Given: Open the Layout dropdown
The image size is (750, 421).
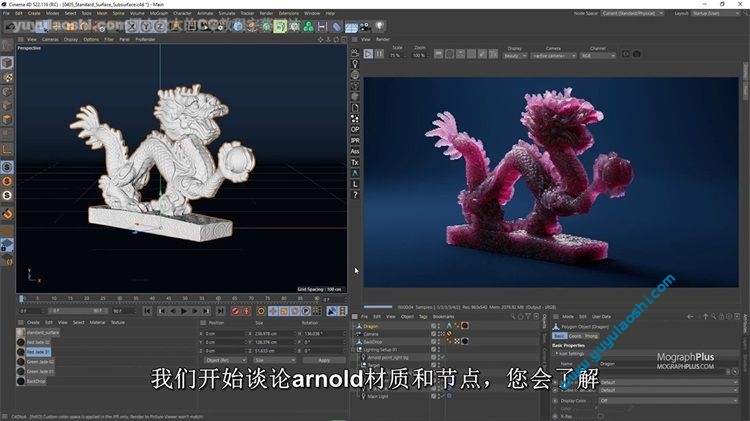Looking at the screenshot, I should coord(716,13).
